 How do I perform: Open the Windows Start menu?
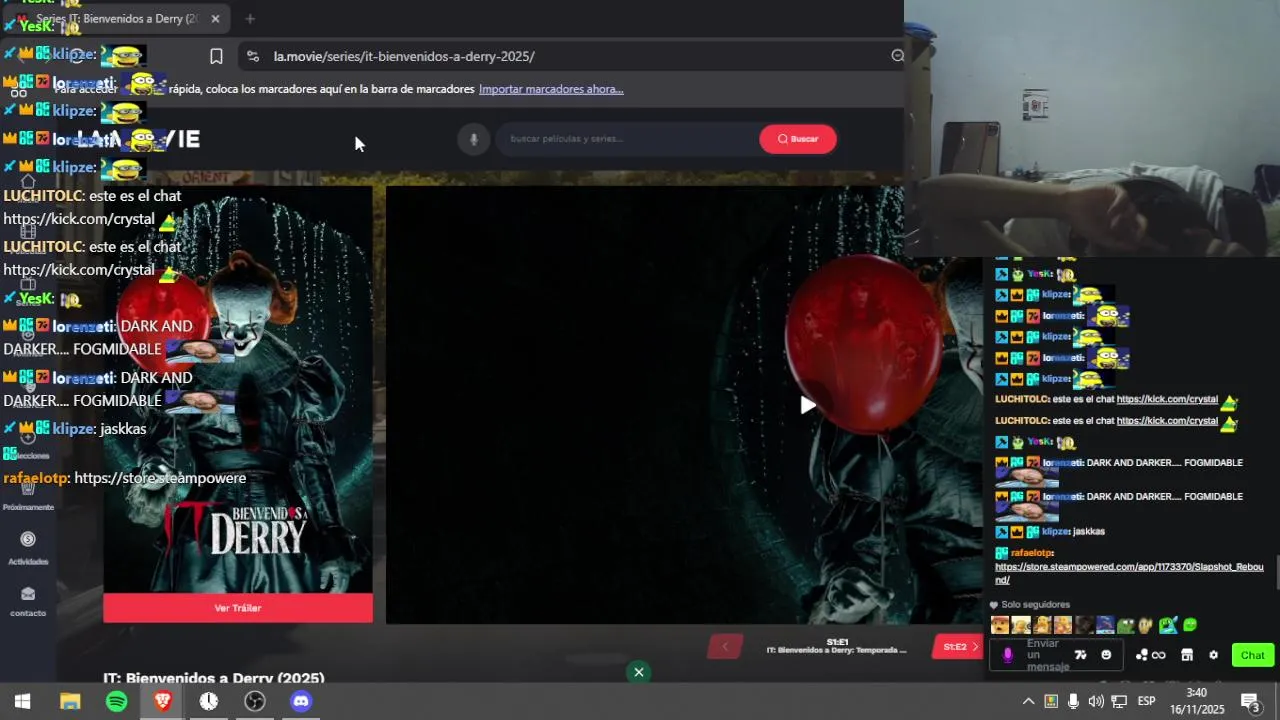point(22,701)
